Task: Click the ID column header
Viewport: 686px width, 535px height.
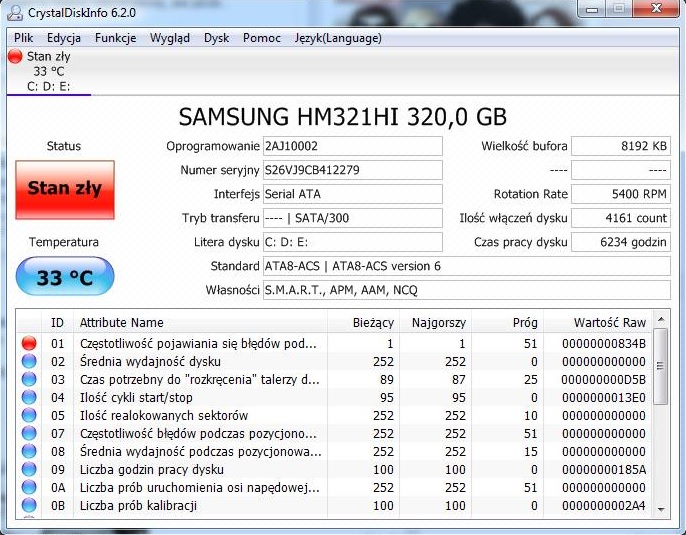Action: coord(57,322)
